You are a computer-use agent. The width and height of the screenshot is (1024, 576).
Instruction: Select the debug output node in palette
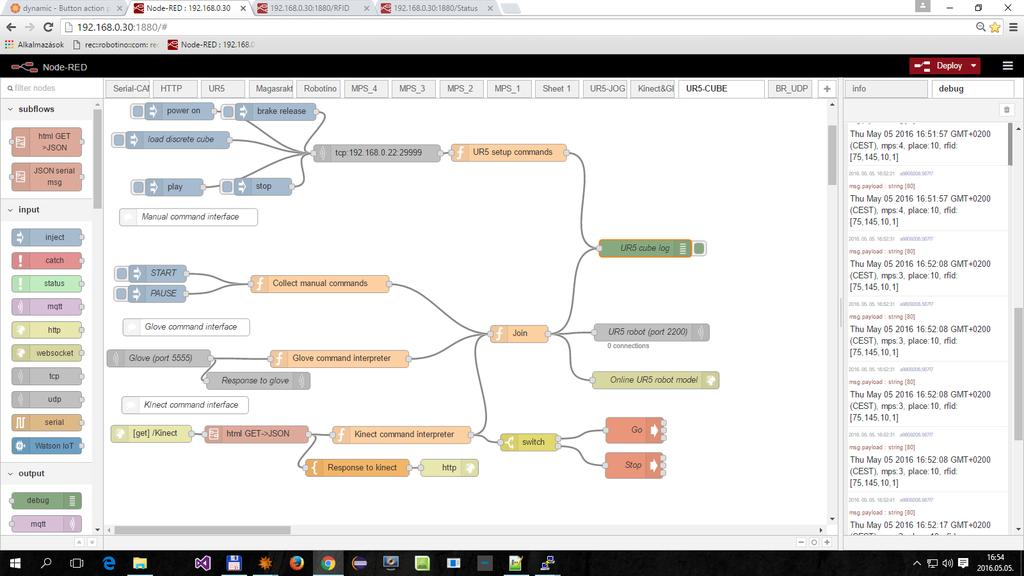click(46, 500)
